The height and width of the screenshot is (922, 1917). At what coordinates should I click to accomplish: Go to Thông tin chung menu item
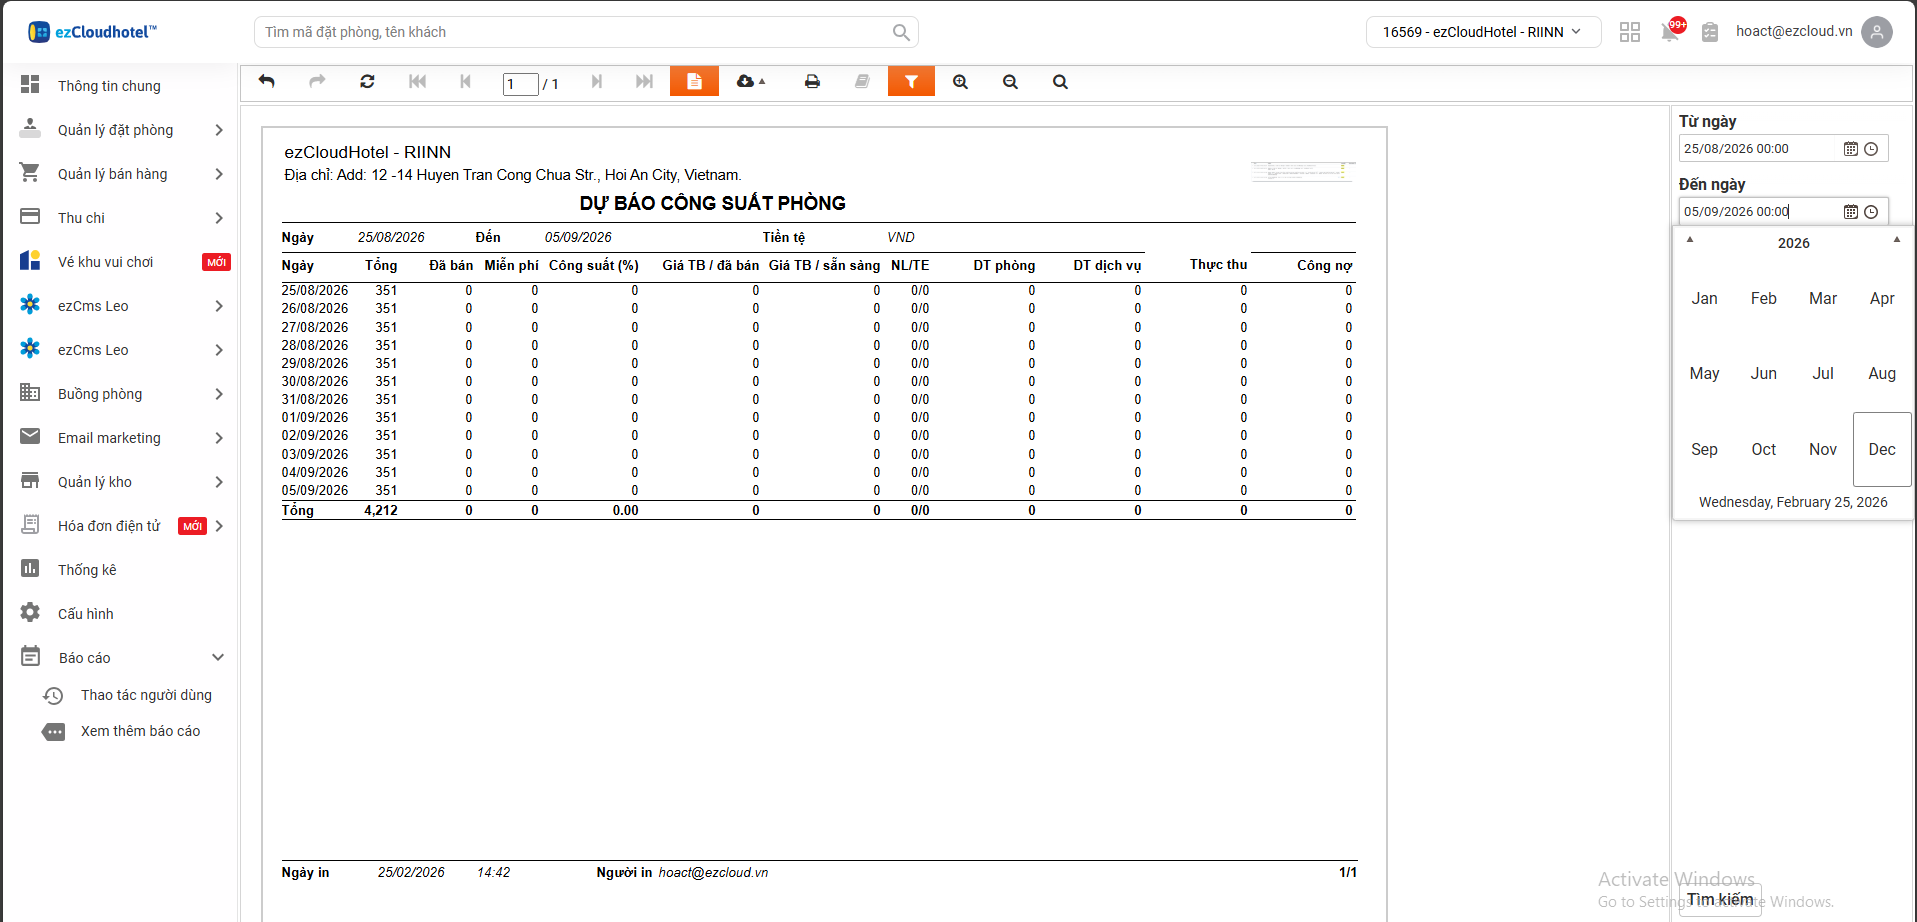click(109, 86)
